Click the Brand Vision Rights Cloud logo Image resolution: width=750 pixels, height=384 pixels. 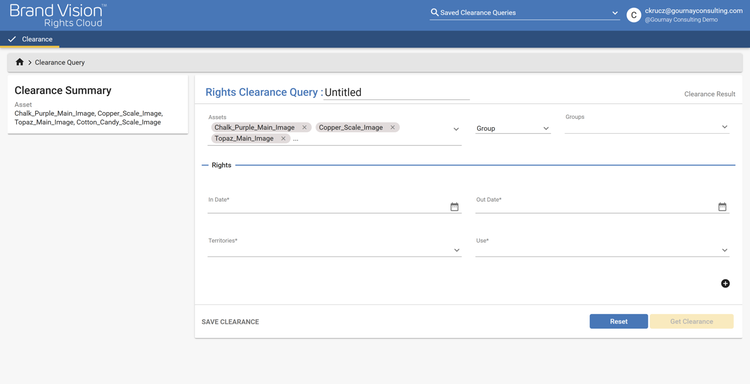[x=57, y=15]
